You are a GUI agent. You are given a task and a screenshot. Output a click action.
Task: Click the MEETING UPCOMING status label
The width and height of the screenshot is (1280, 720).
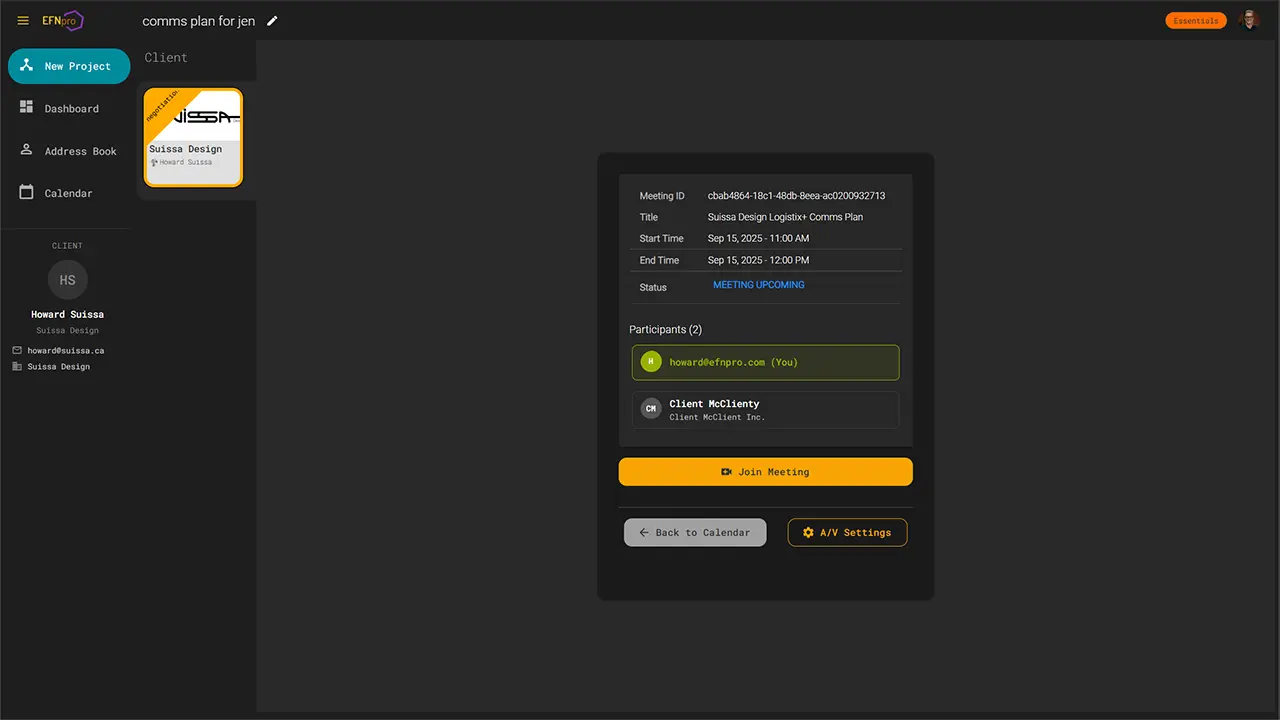click(758, 285)
